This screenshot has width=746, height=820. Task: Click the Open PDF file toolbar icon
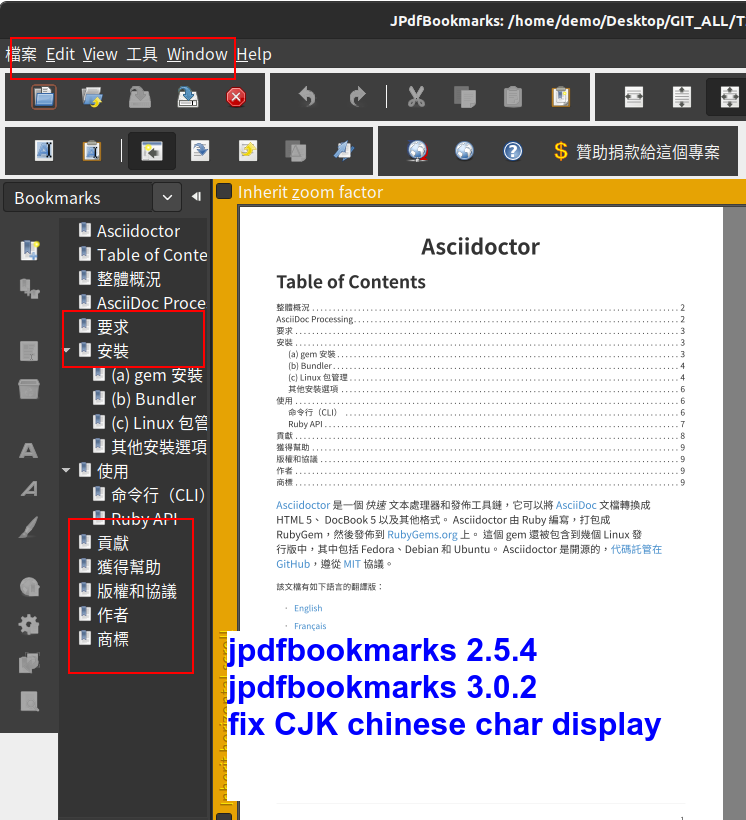(x=44, y=97)
